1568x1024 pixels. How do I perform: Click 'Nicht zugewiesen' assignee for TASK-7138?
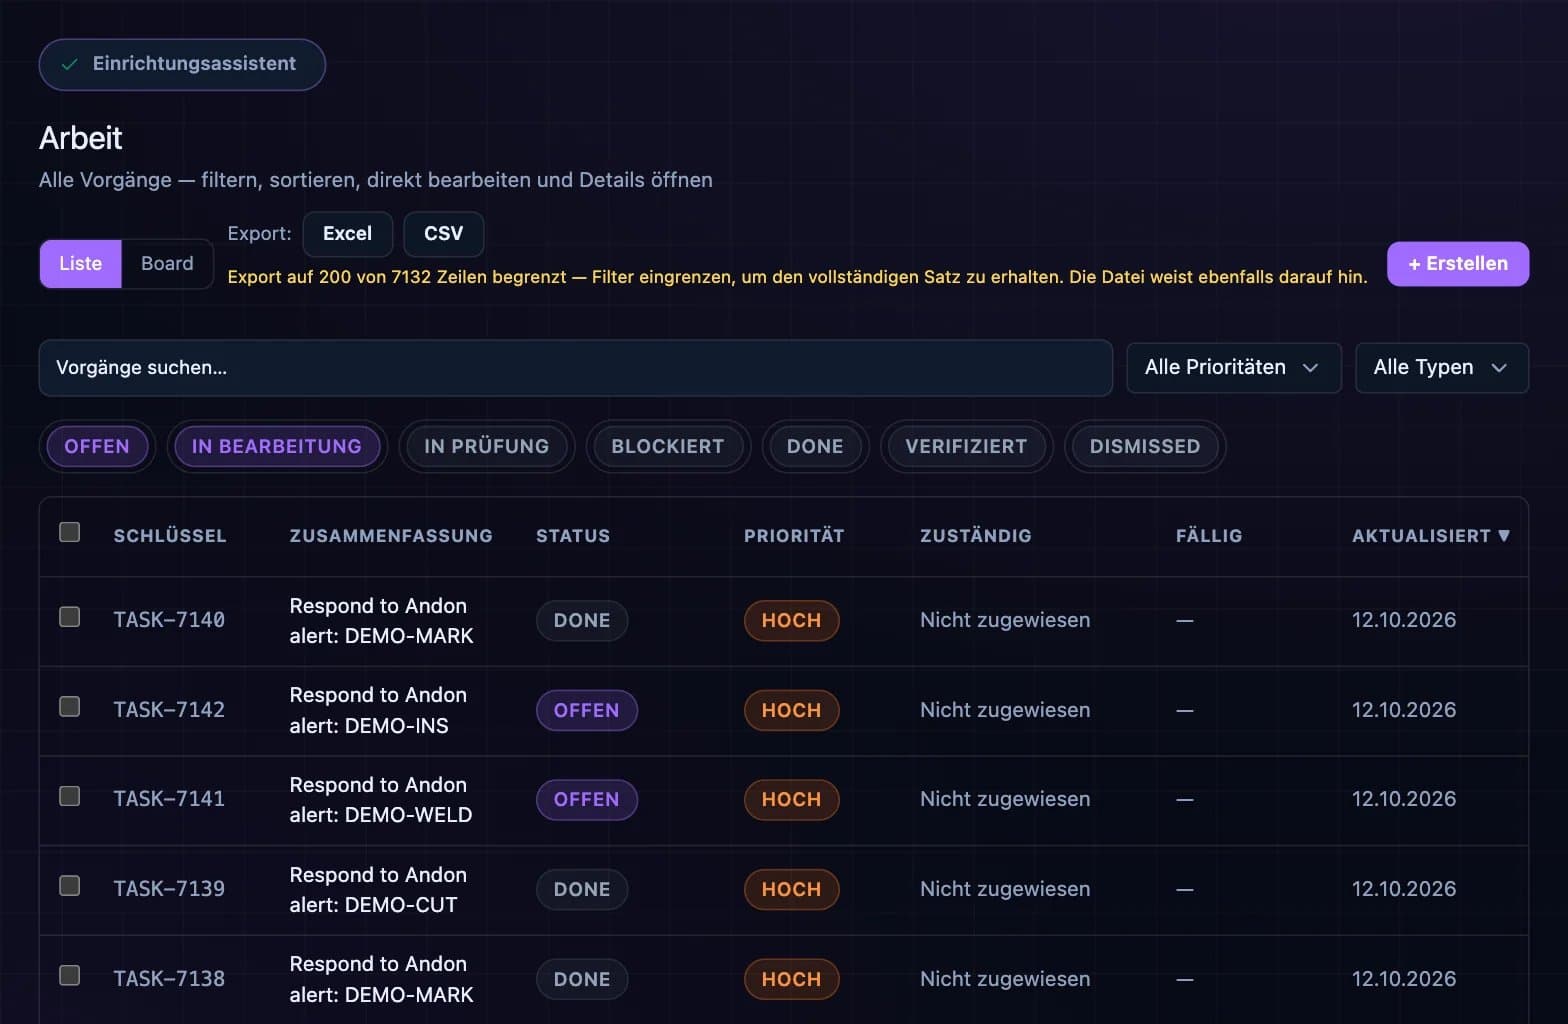(x=1005, y=979)
